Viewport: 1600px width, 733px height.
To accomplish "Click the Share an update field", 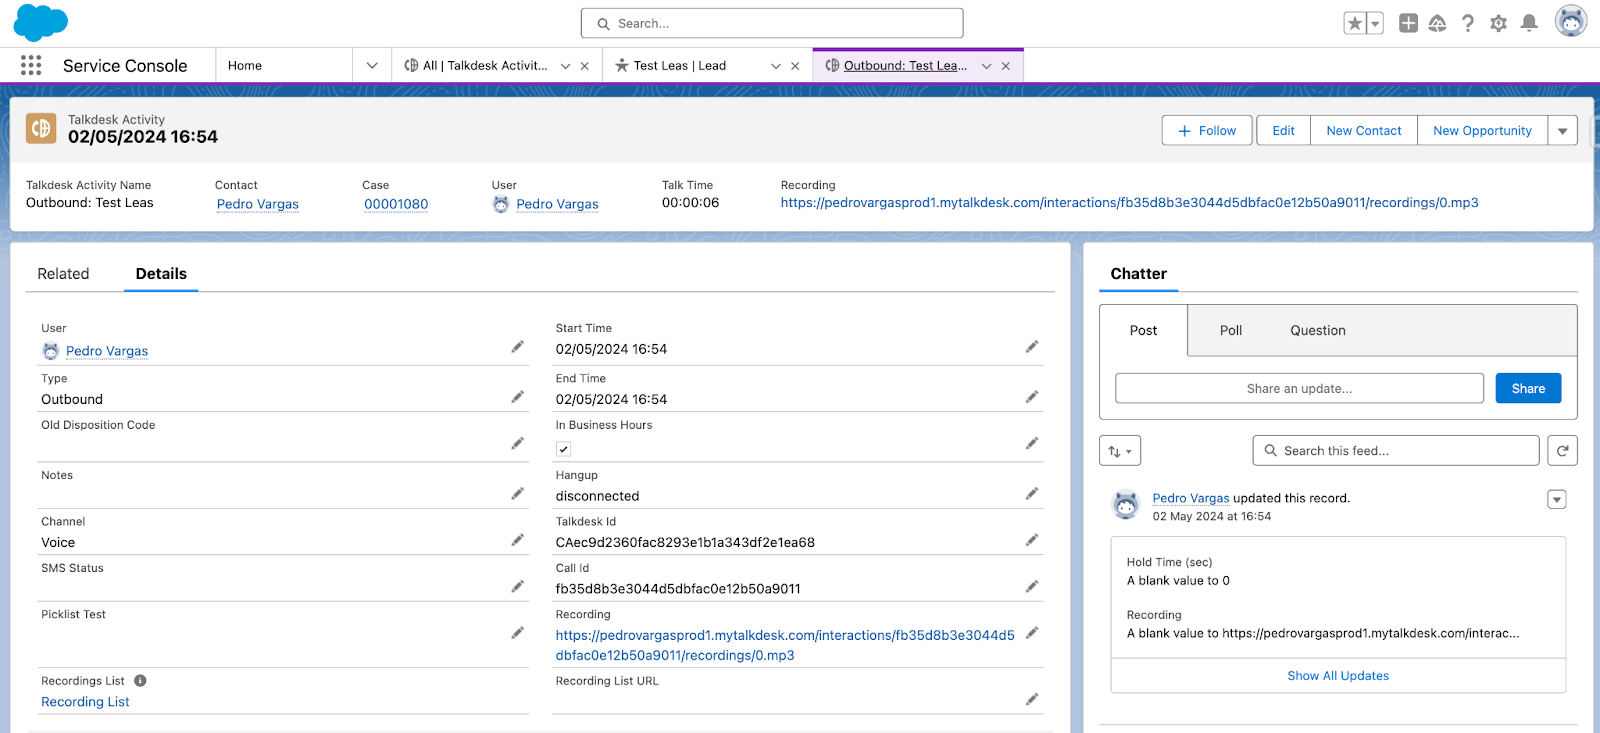I will point(1299,388).
